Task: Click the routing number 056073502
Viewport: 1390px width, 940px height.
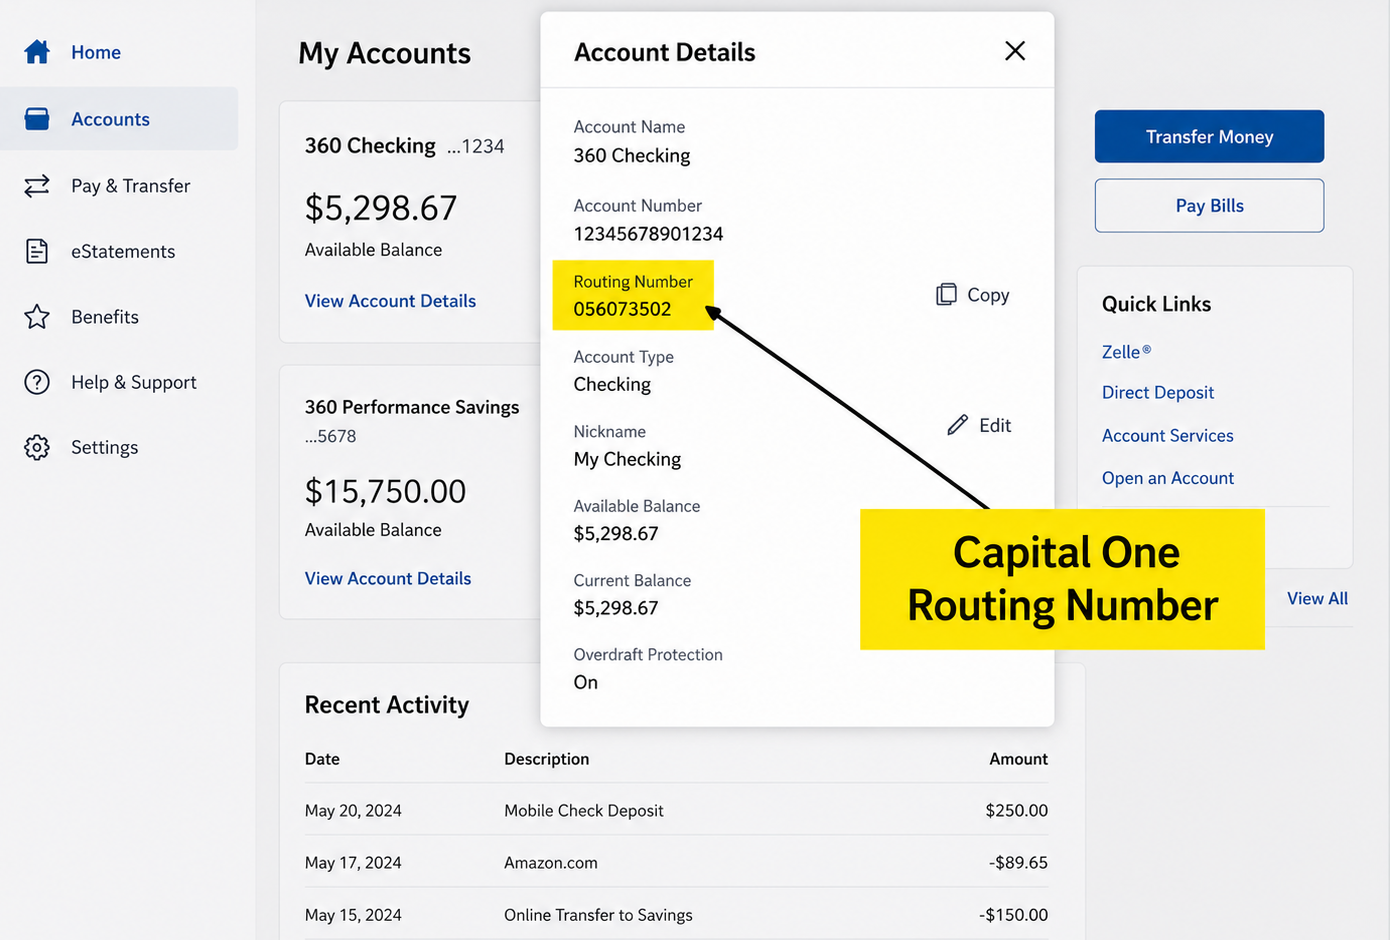Action: [622, 309]
